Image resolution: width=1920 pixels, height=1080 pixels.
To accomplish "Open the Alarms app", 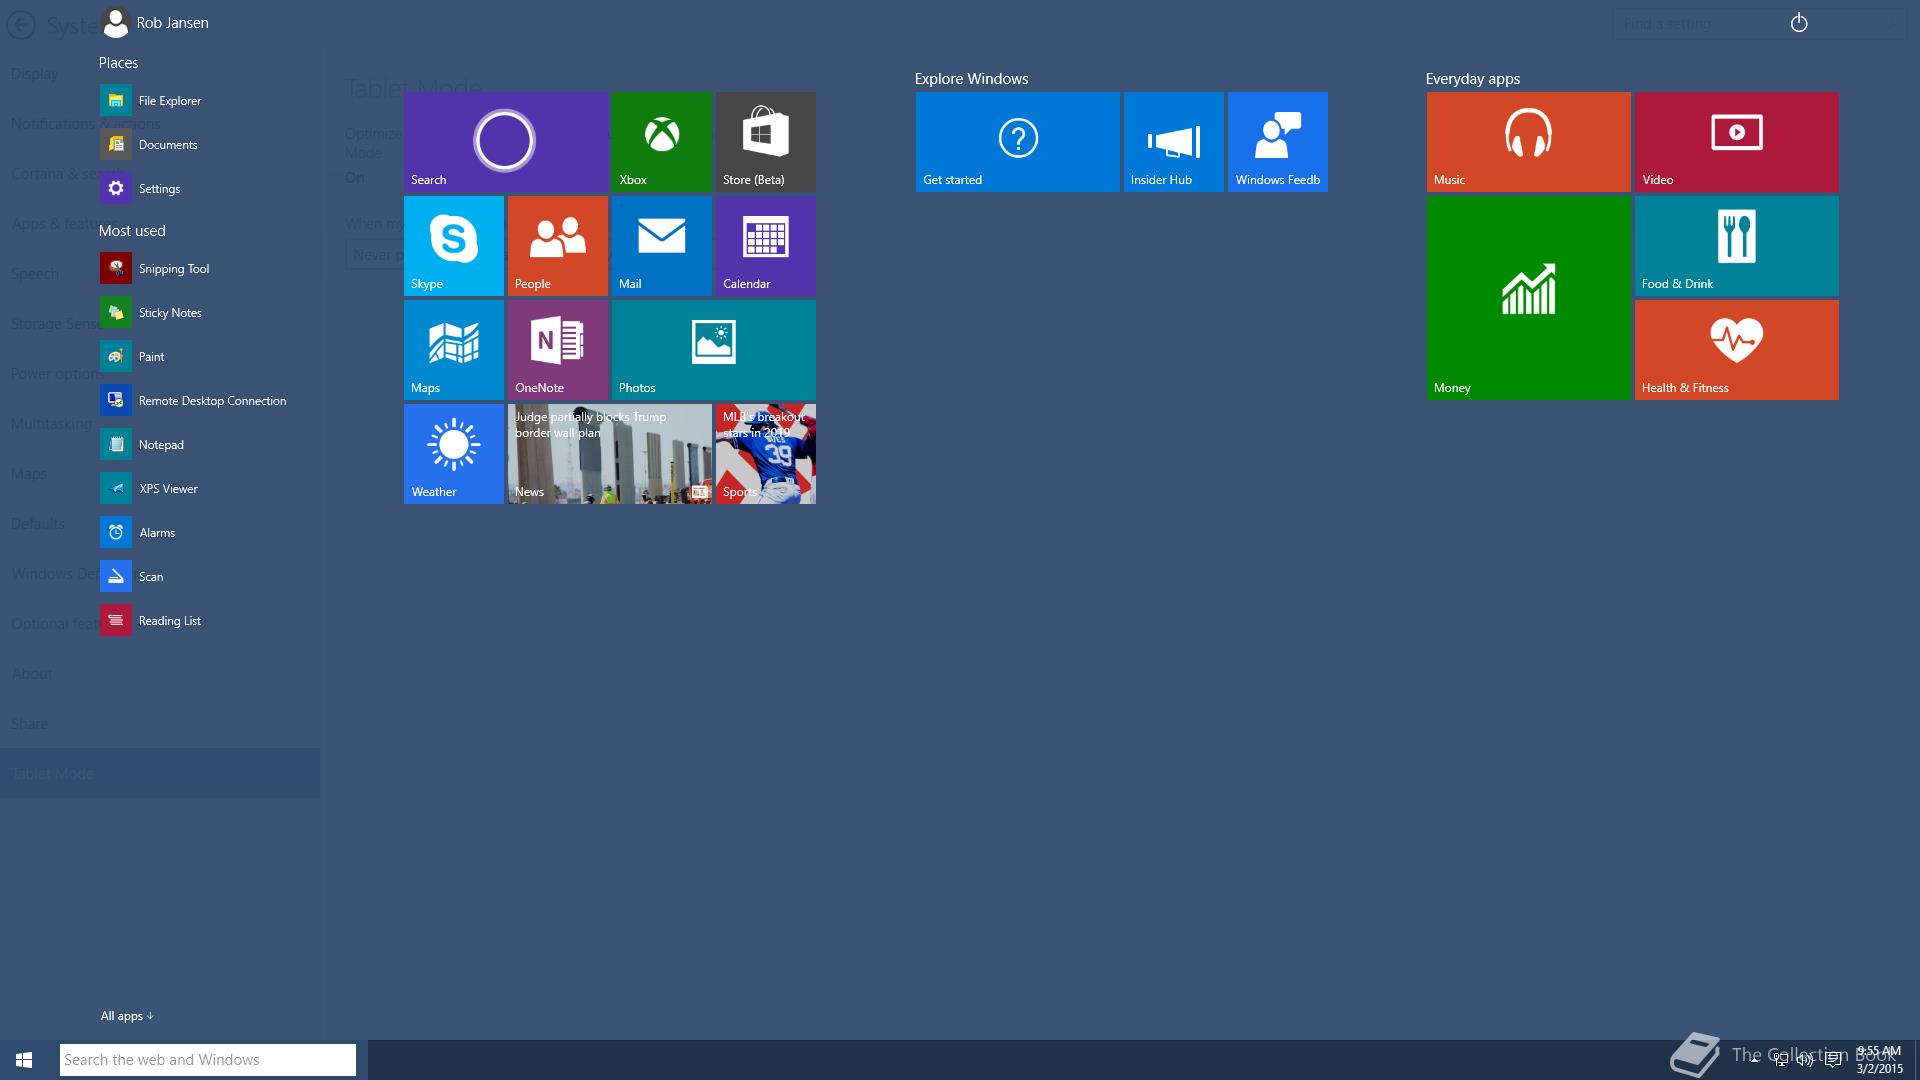I will coord(138,532).
